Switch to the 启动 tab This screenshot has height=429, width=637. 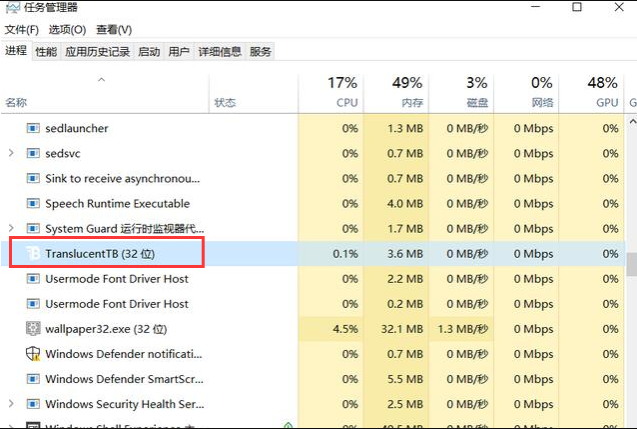(x=149, y=52)
